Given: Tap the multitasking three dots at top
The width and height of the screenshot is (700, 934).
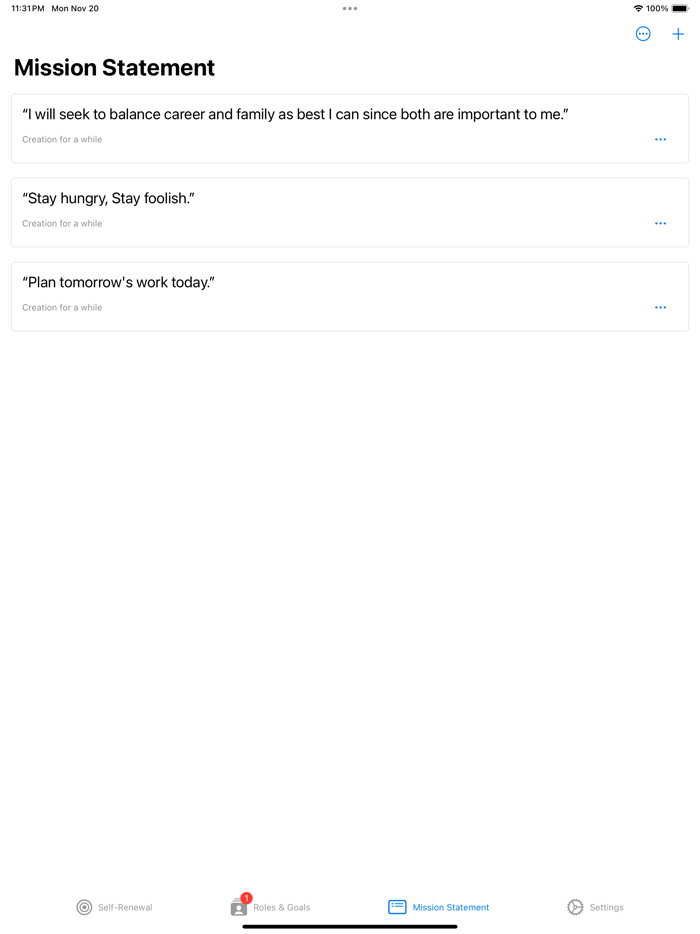Looking at the screenshot, I should pyautogui.click(x=350, y=8).
